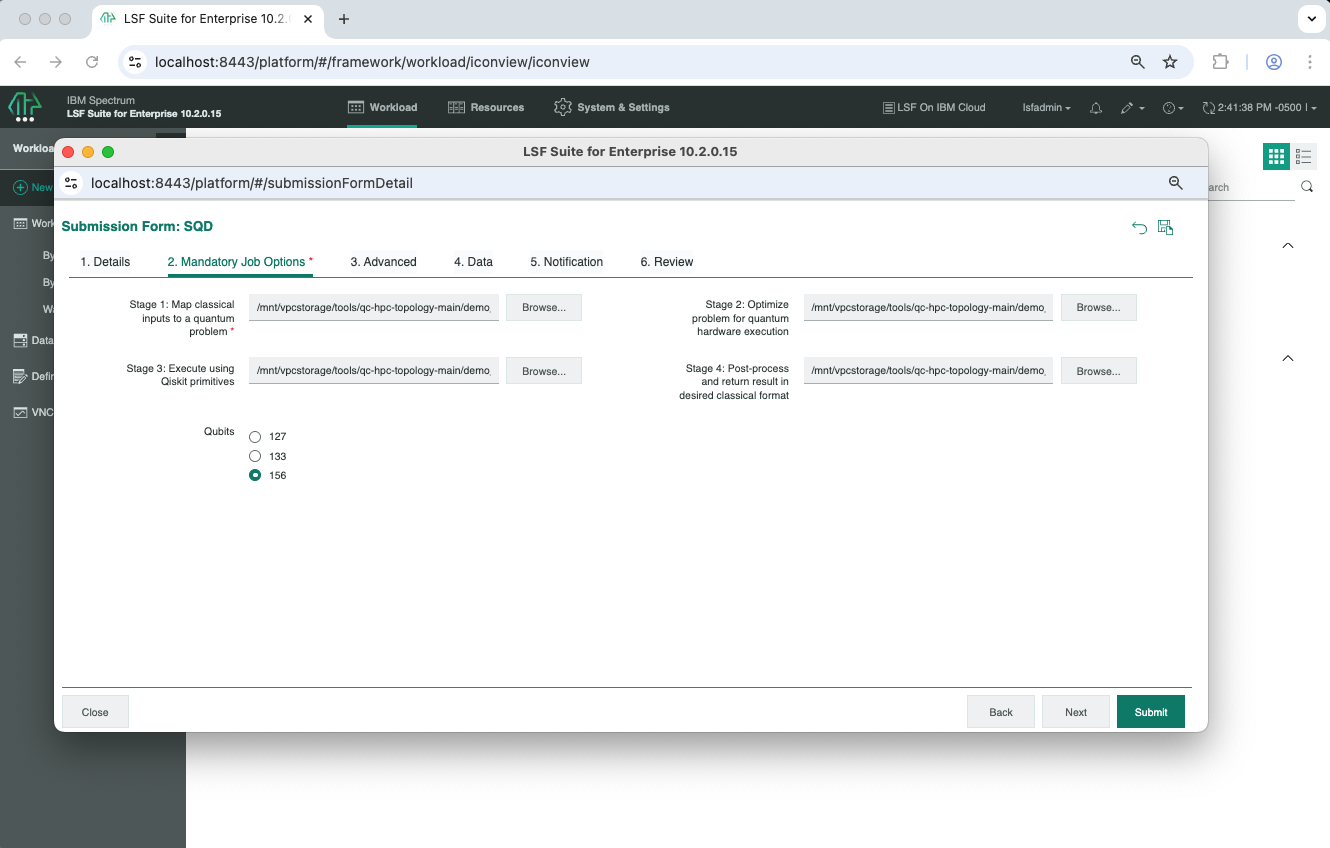Bookmark this page with star icon

[x=1170, y=62]
